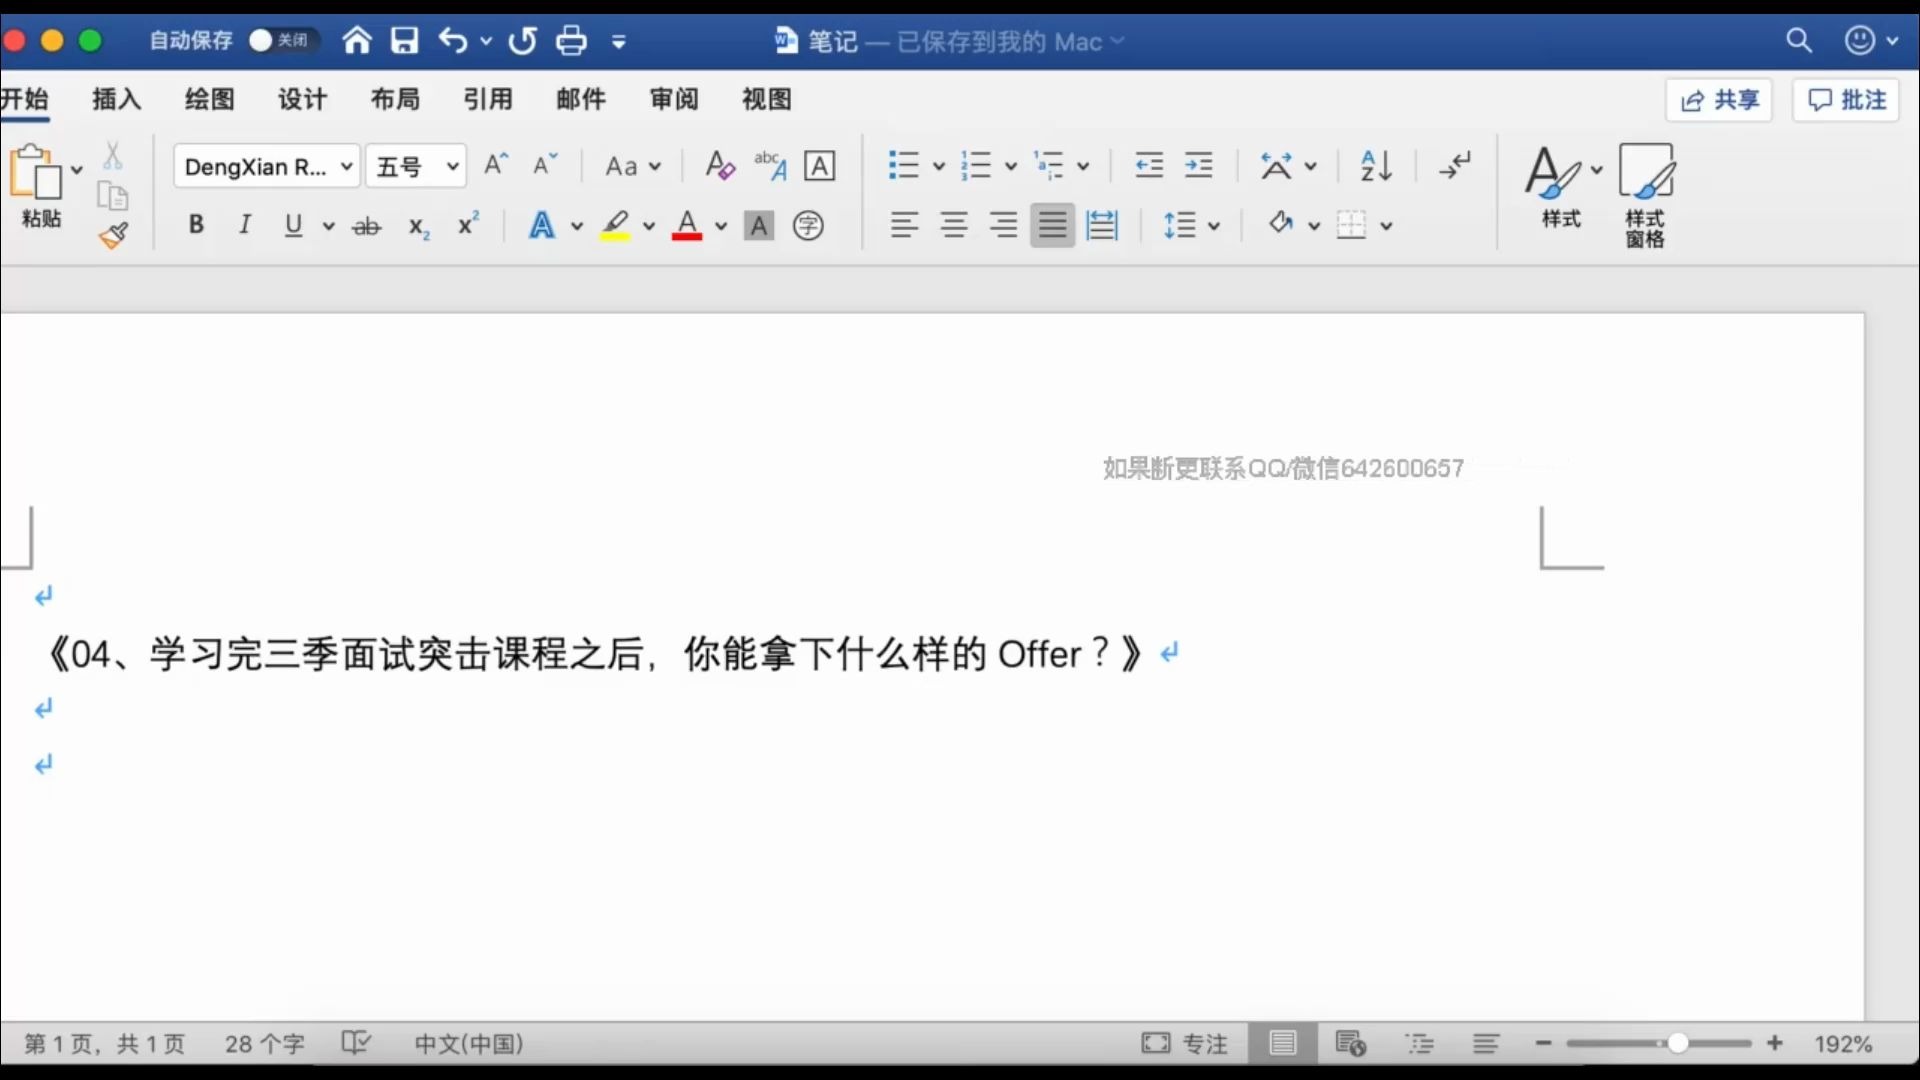Expand the numbered list dropdown arrow
This screenshot has height=1080, width=1920.
pos(1010,166)
